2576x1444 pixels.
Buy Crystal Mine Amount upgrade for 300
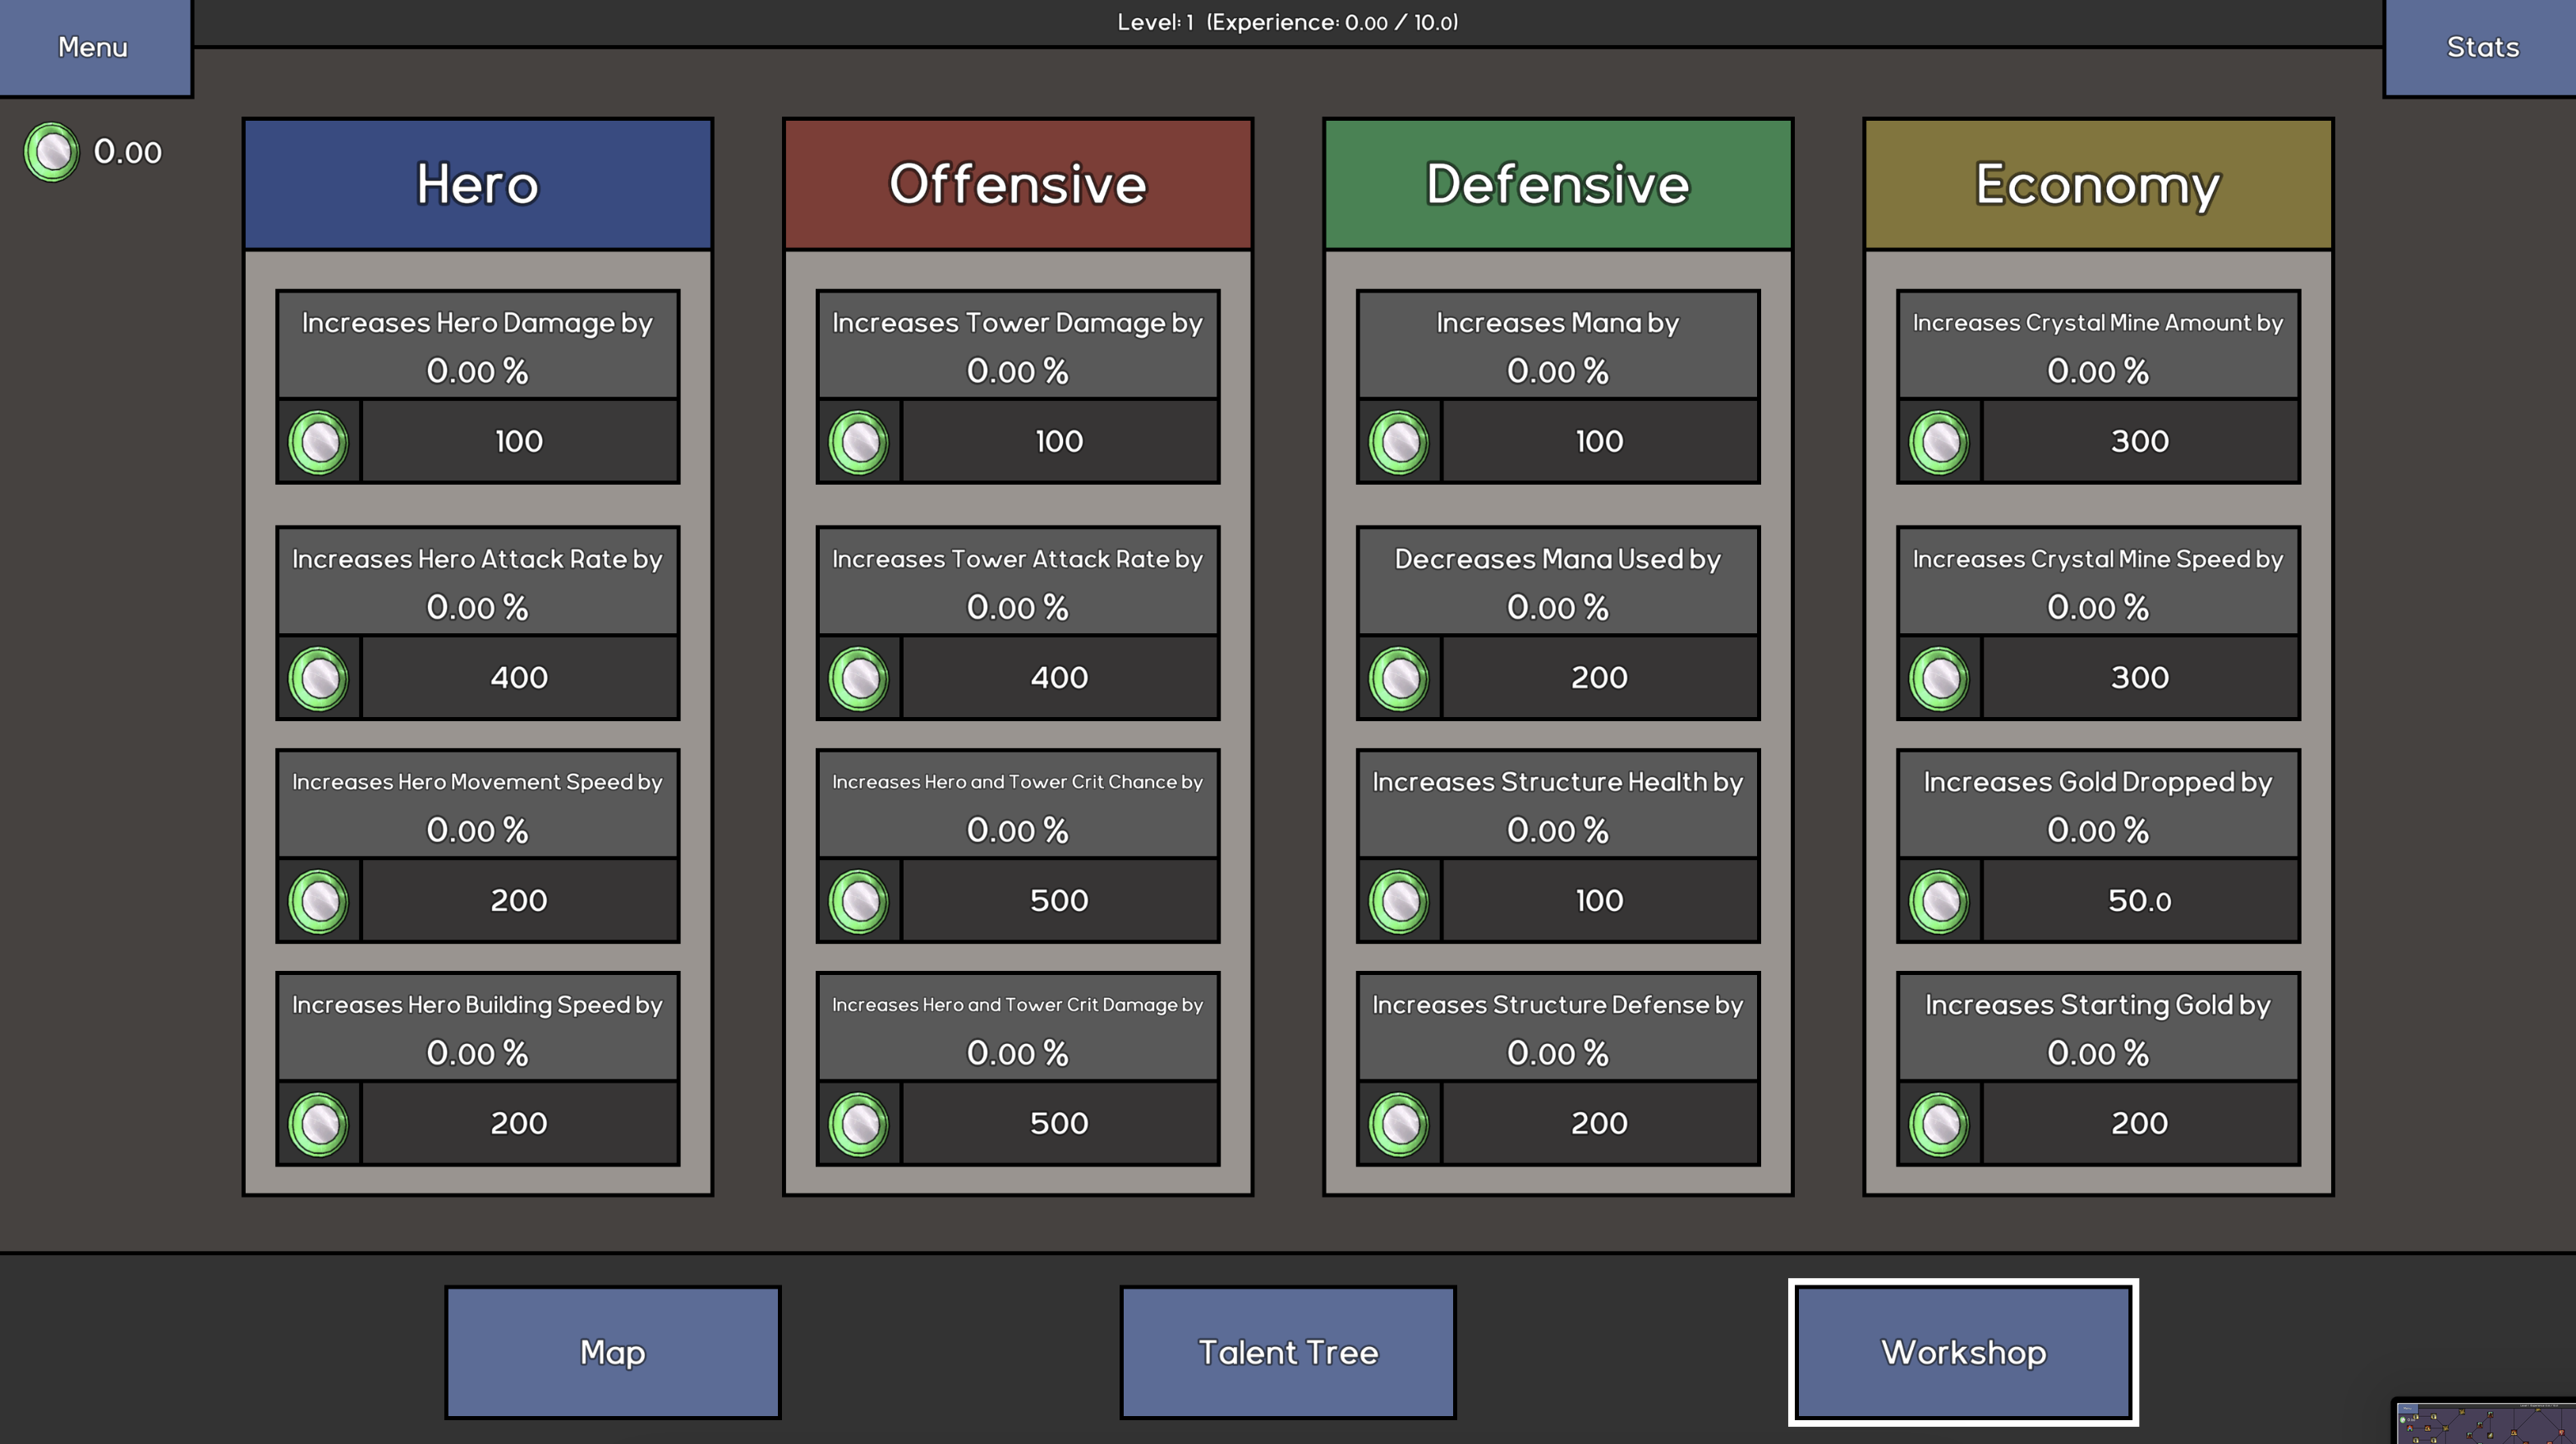click(2139, 442)
